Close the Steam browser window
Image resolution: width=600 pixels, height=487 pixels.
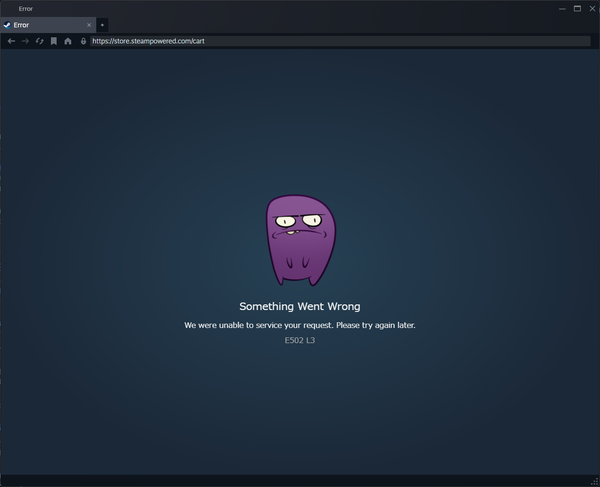pyautogui.click(x=592, y=8)
